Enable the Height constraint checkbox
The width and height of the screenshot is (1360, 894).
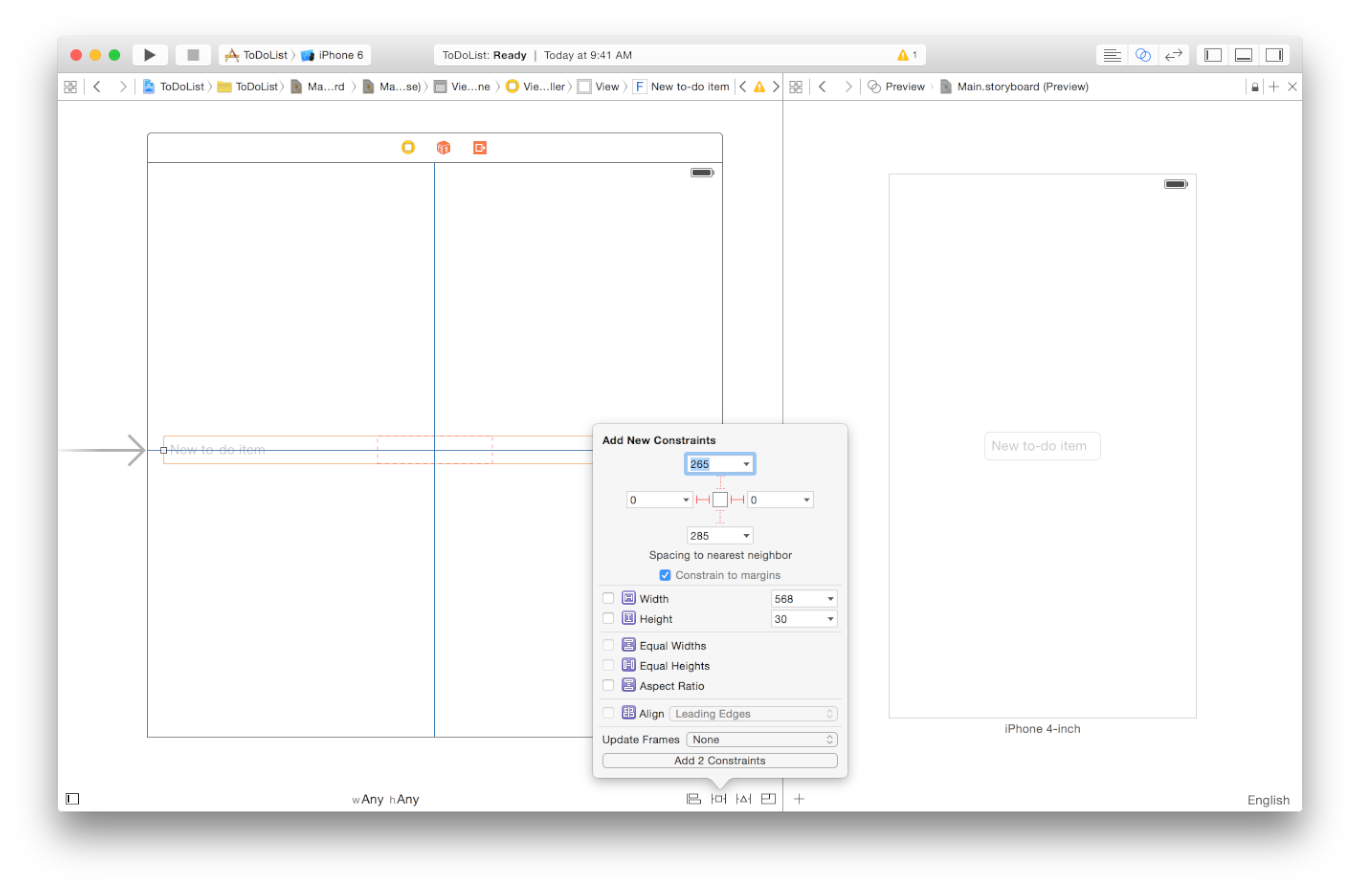[608, 619]
